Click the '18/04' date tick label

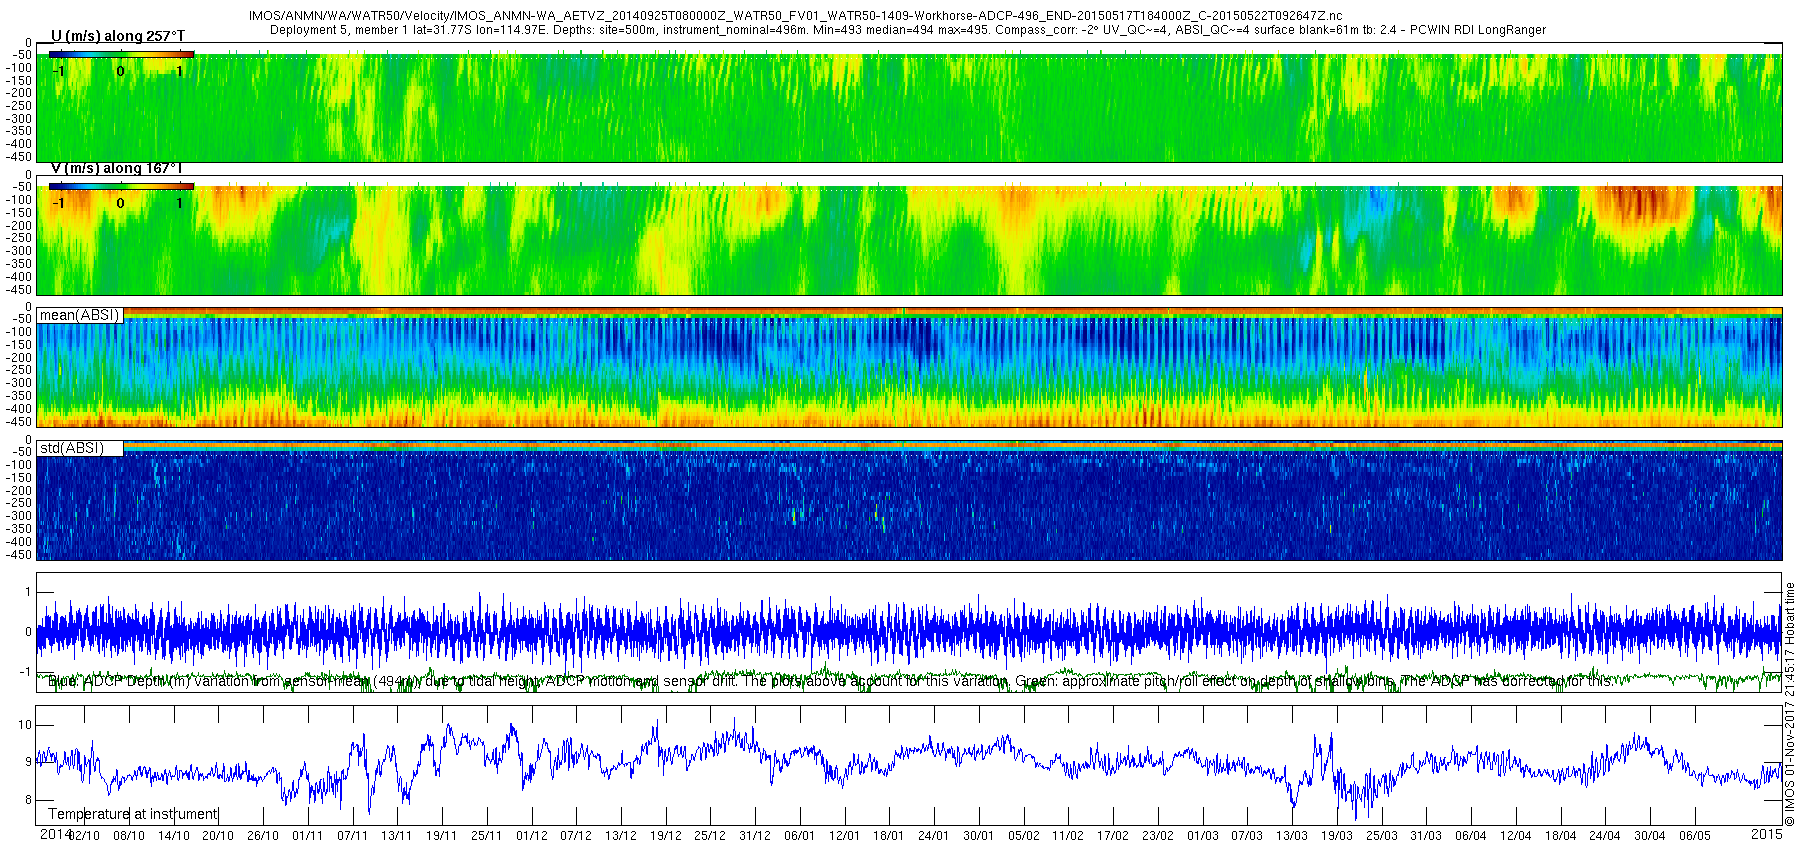[1561, 836]
